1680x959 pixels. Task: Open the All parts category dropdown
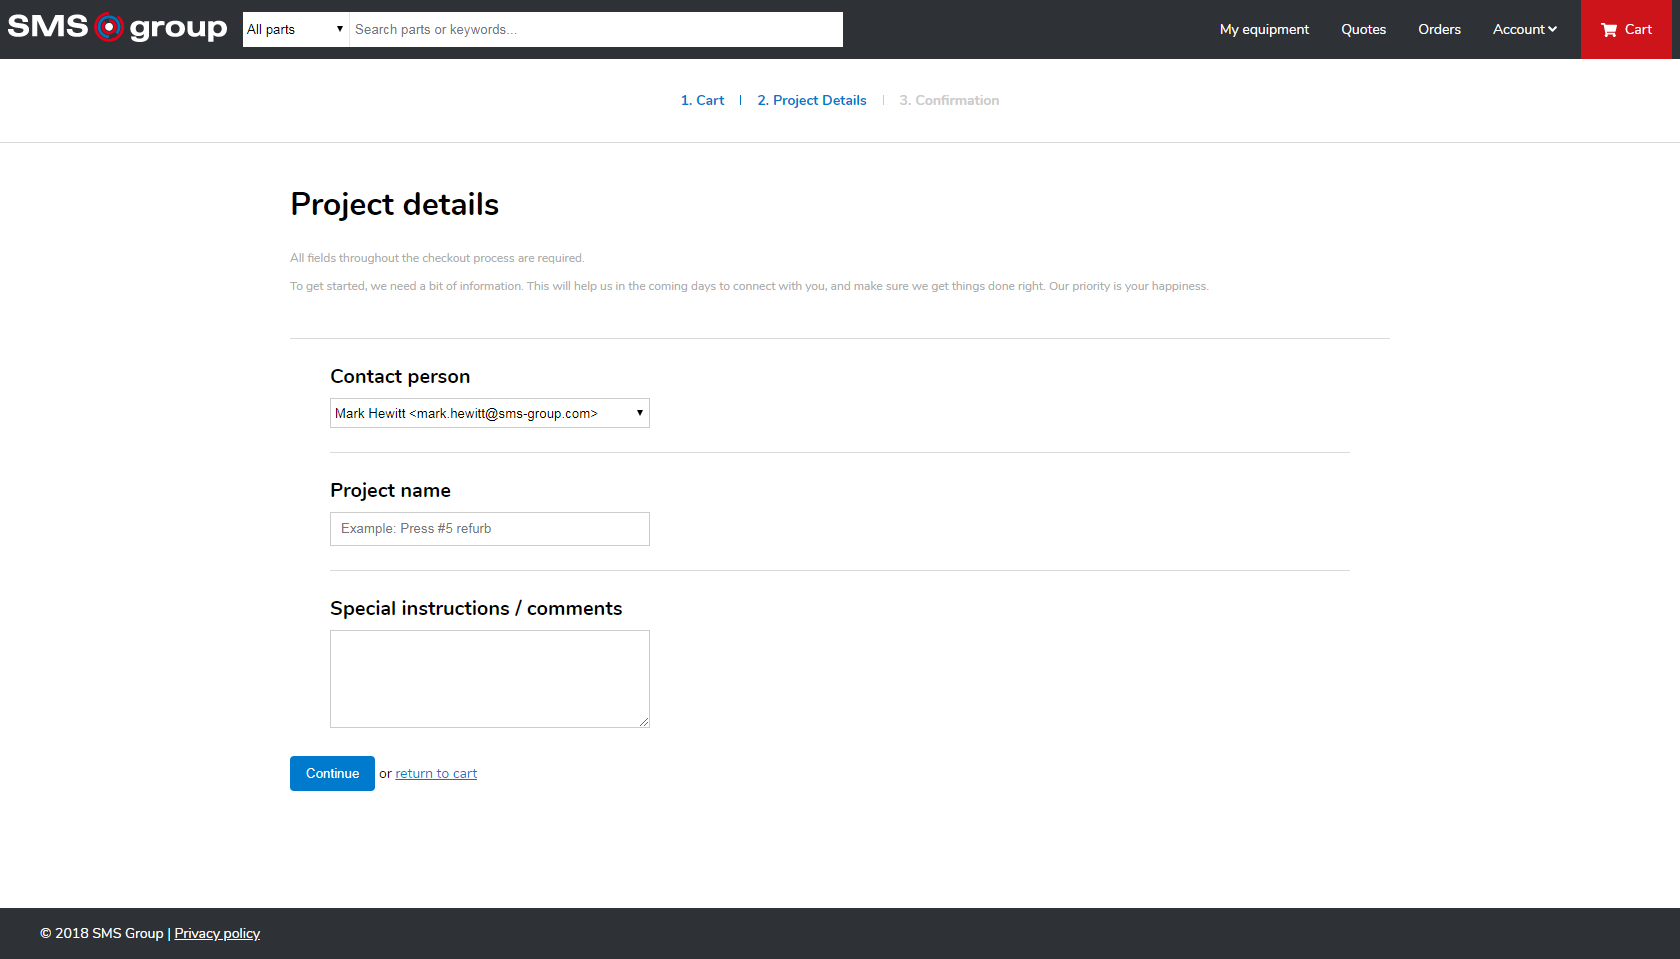(295, 29)
